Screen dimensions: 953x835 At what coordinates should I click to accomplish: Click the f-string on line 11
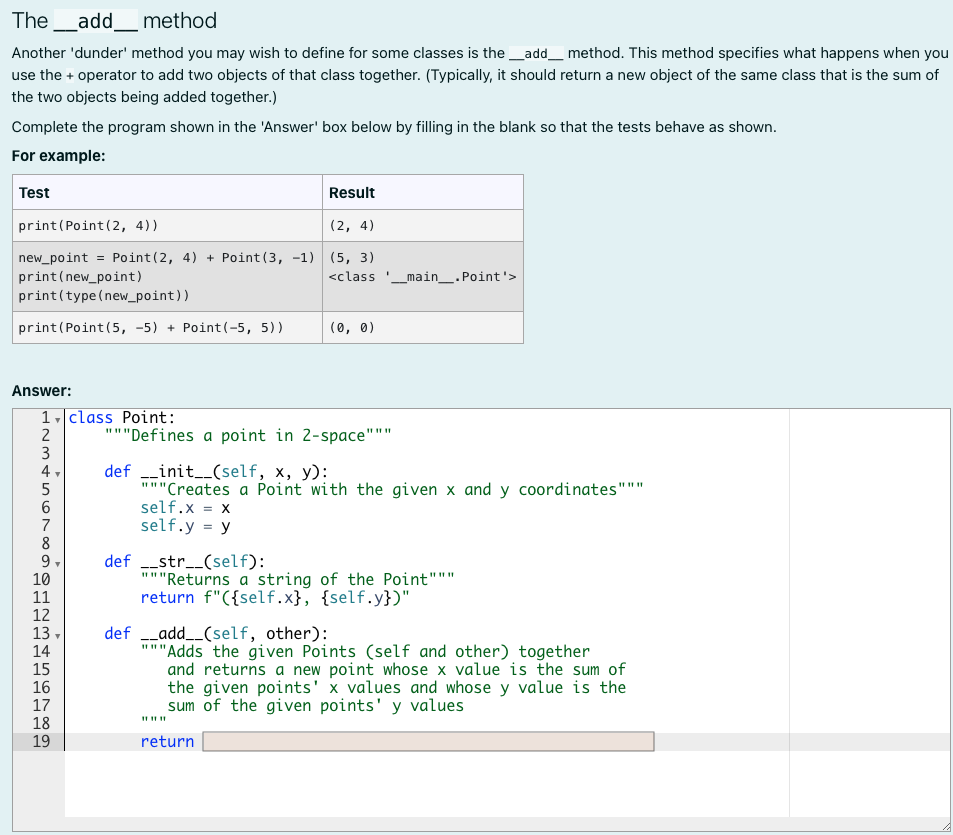tap(310, 597)
